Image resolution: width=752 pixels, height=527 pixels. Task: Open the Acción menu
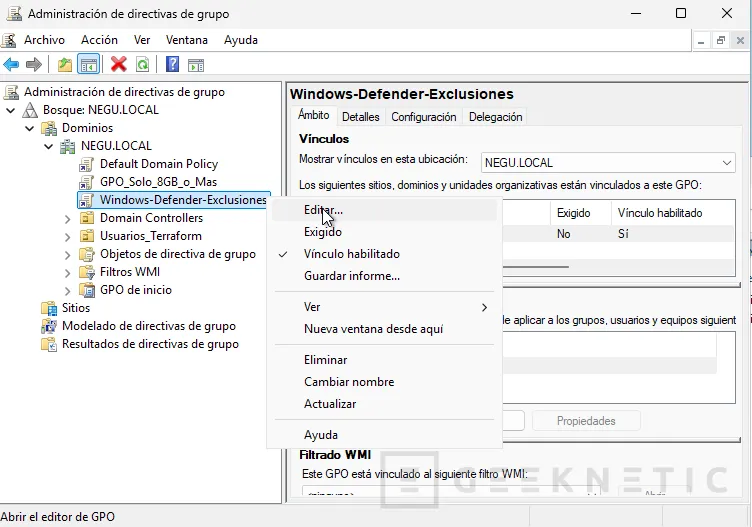point(99,40)
